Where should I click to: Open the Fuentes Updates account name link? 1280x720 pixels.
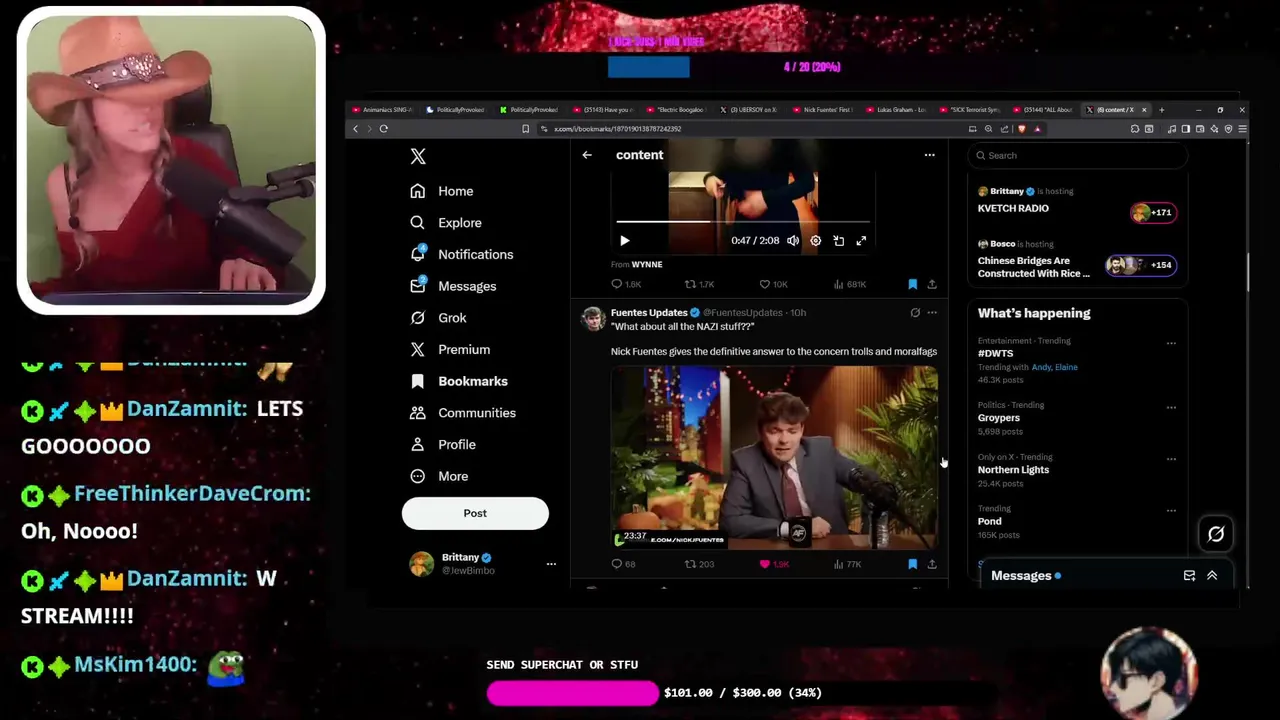tap(649, 313)
